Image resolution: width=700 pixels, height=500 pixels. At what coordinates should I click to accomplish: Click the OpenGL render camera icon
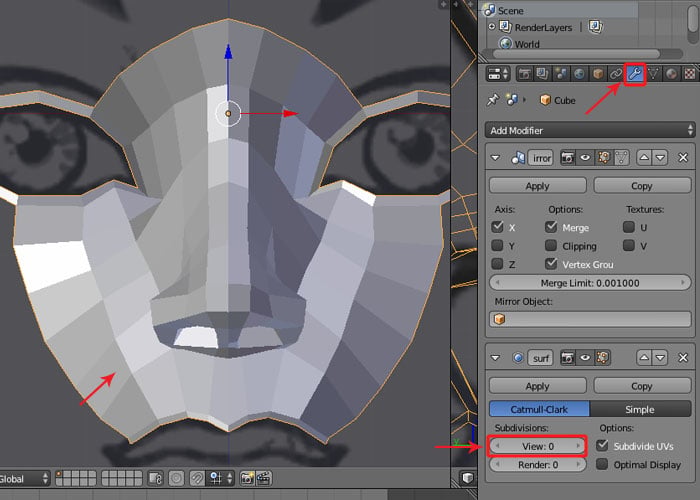point(246,479)
